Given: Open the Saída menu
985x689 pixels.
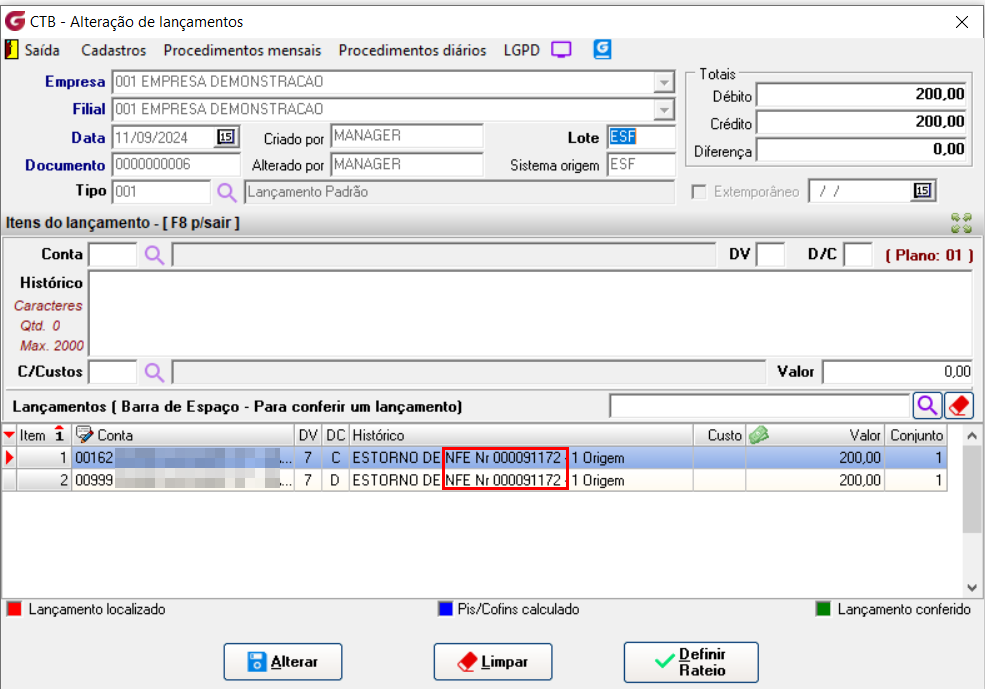Looking at the screenshot, I should pos(42,50).
